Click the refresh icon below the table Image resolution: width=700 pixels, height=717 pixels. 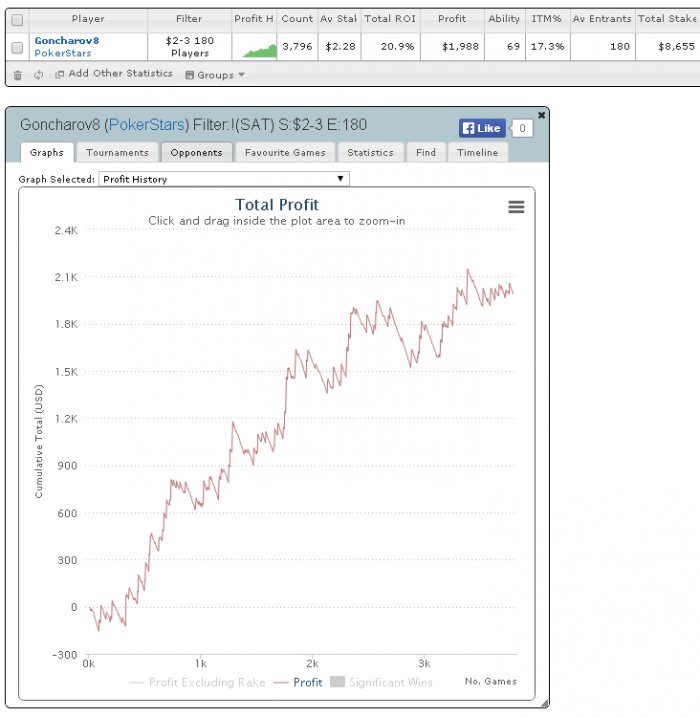38,75
